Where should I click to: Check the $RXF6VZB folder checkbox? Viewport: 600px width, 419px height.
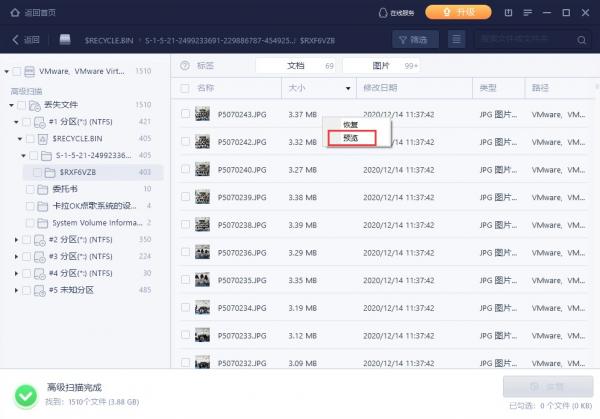click(x=37, y=172)
